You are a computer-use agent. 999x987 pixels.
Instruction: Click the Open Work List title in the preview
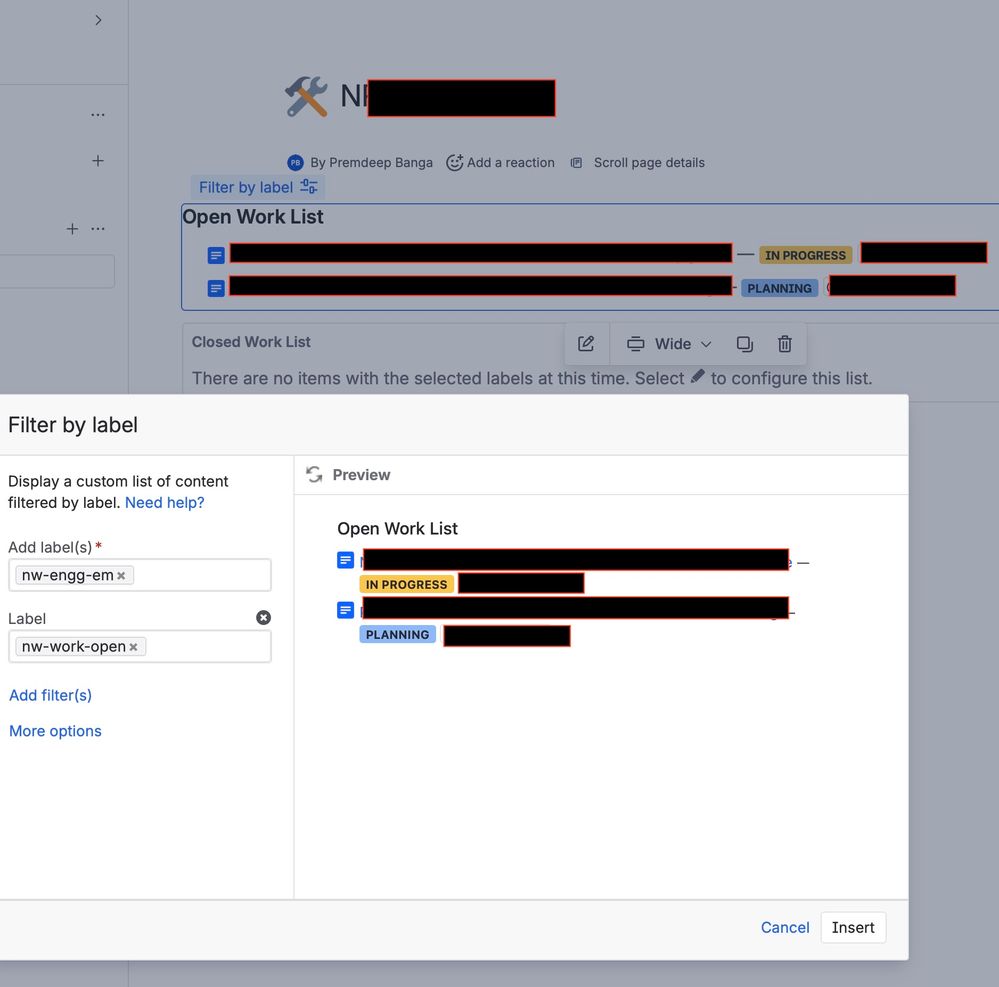(398, 529)
